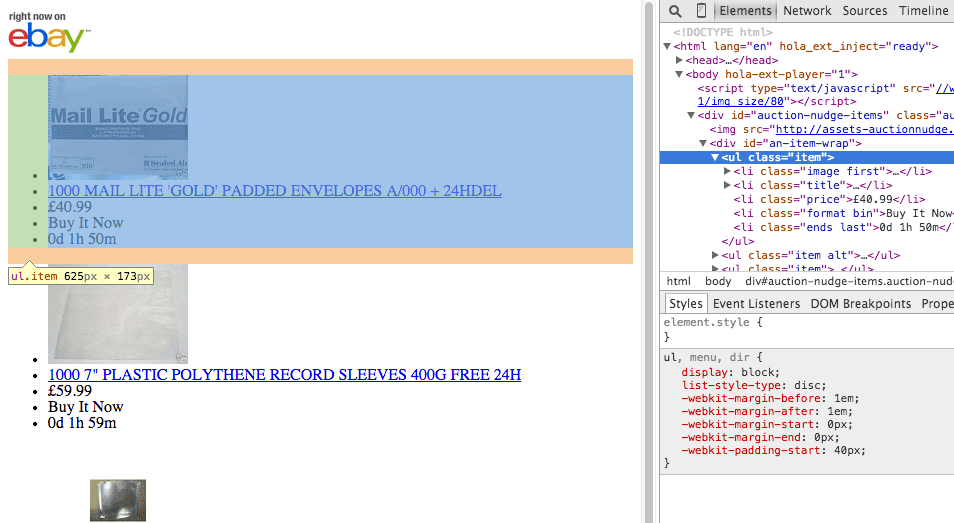This screenshot has height=523, width=954.
Task: Select the Styles sidebar tab
Action: pos(686,303)
